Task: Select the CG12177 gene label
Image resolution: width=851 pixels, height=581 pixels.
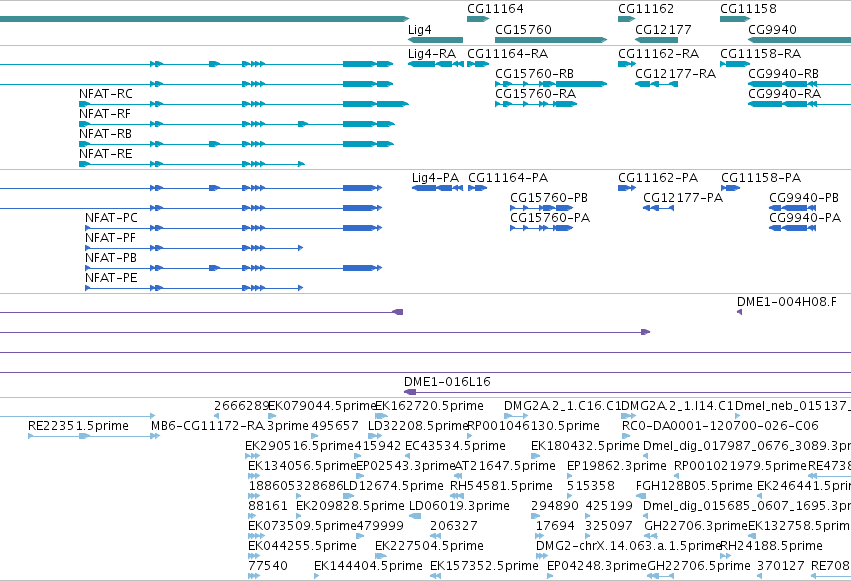Action: click(x=663, y=30)
